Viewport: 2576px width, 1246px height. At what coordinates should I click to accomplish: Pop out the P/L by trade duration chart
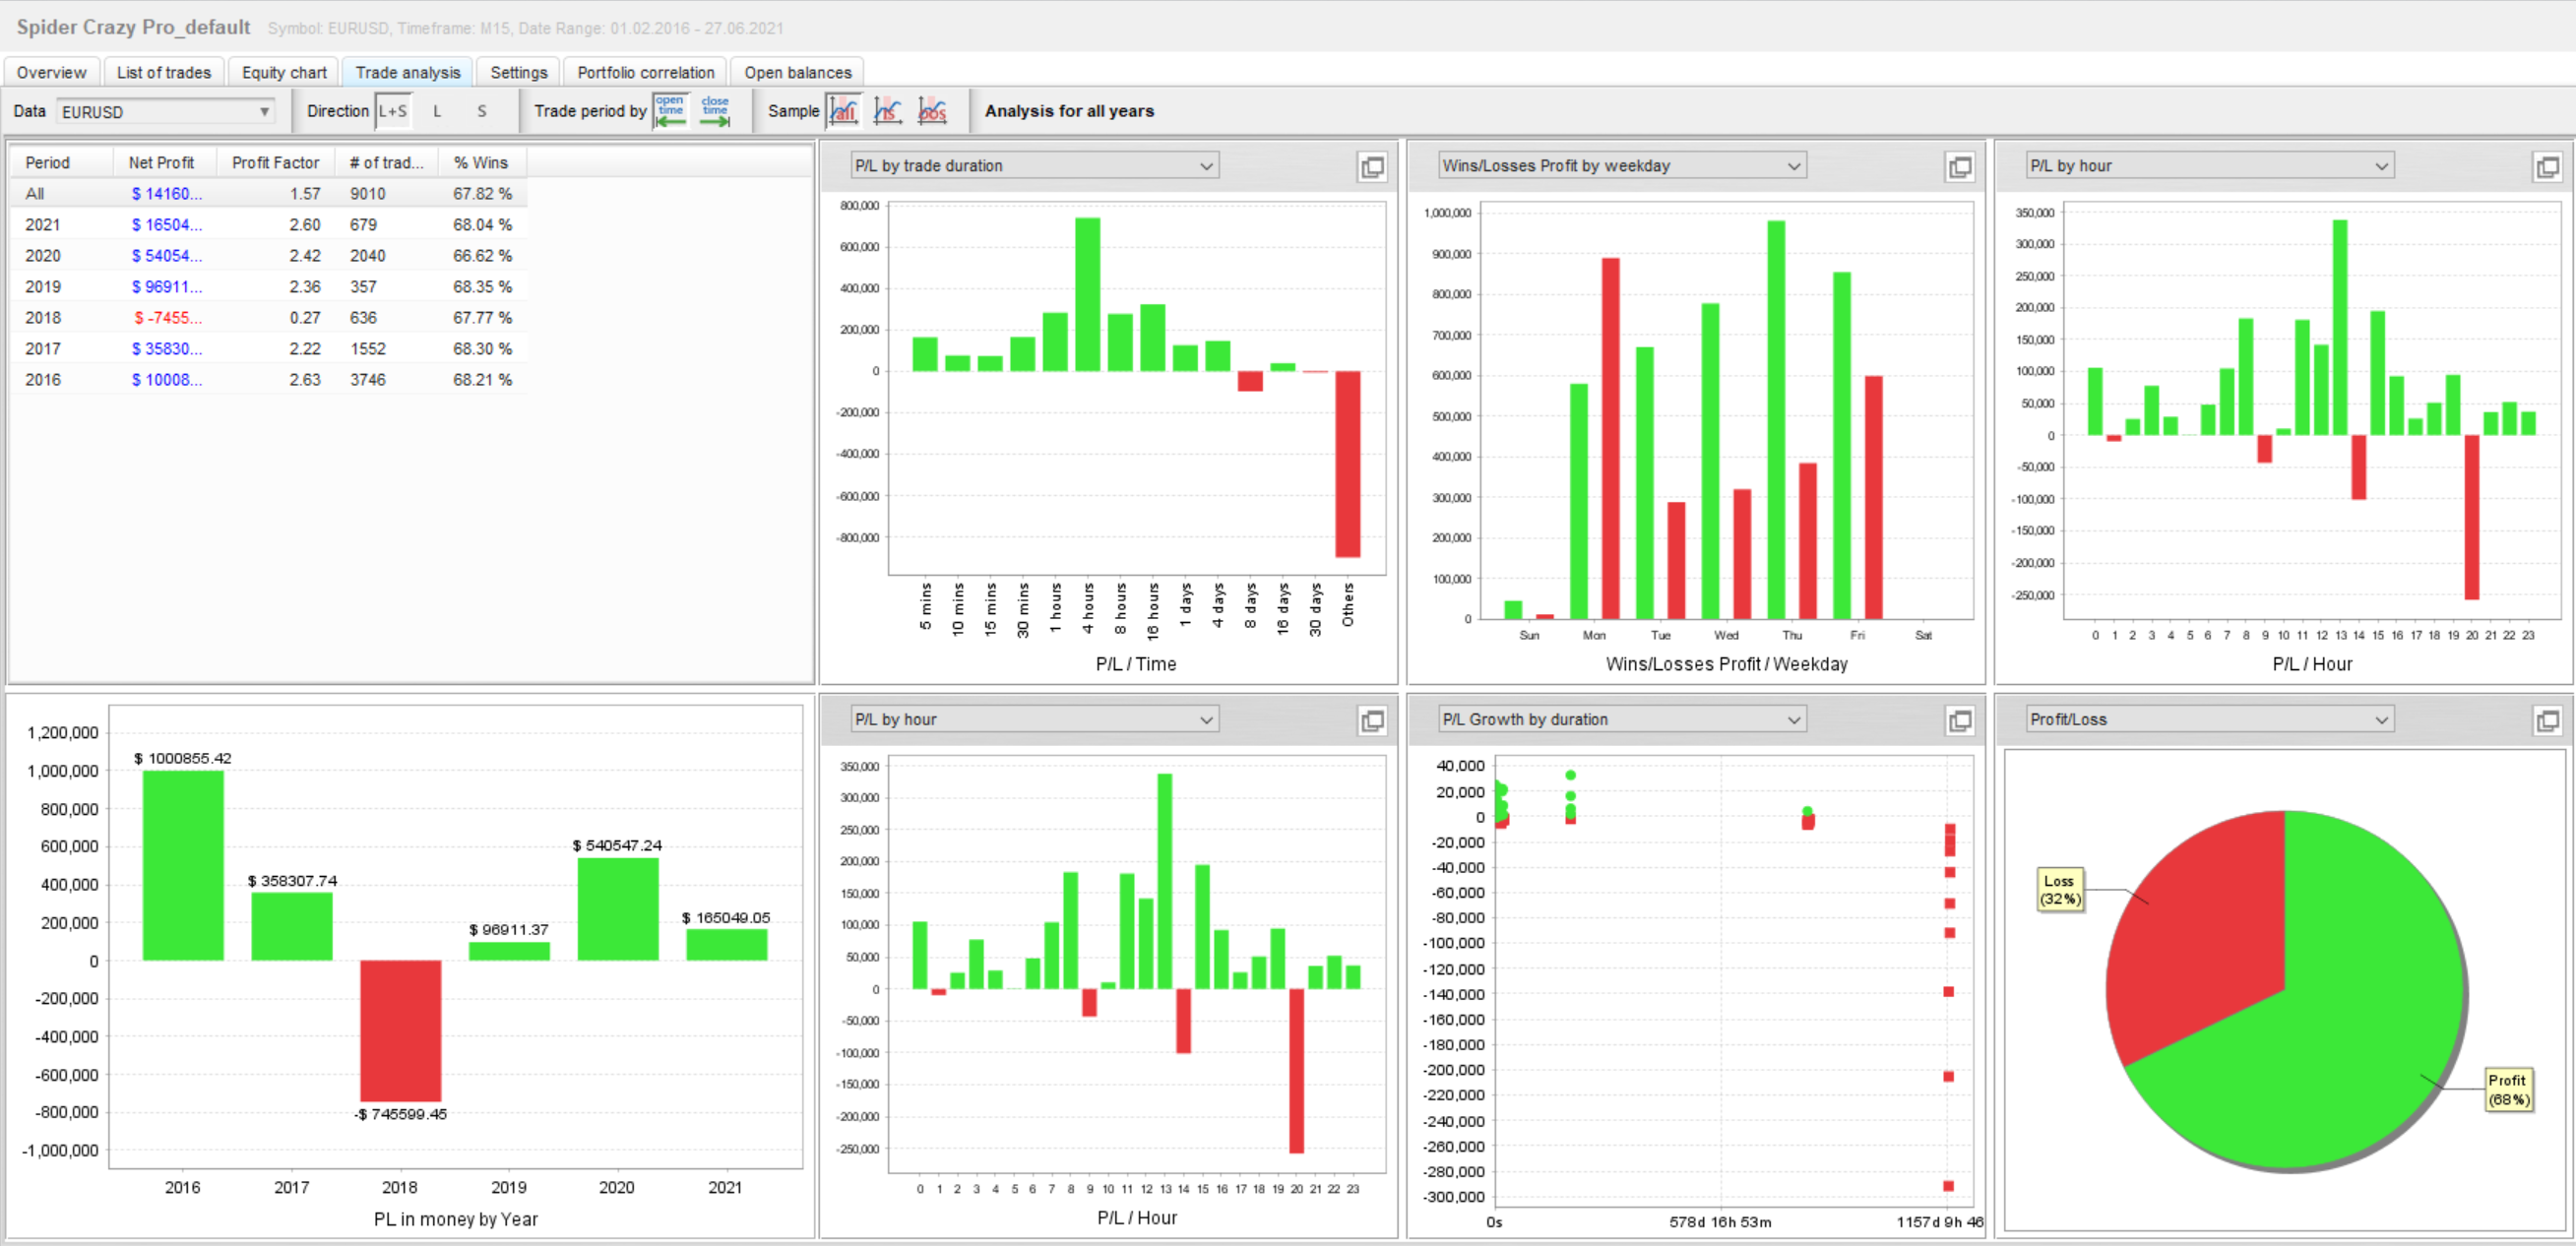(x=1372, y=167)
